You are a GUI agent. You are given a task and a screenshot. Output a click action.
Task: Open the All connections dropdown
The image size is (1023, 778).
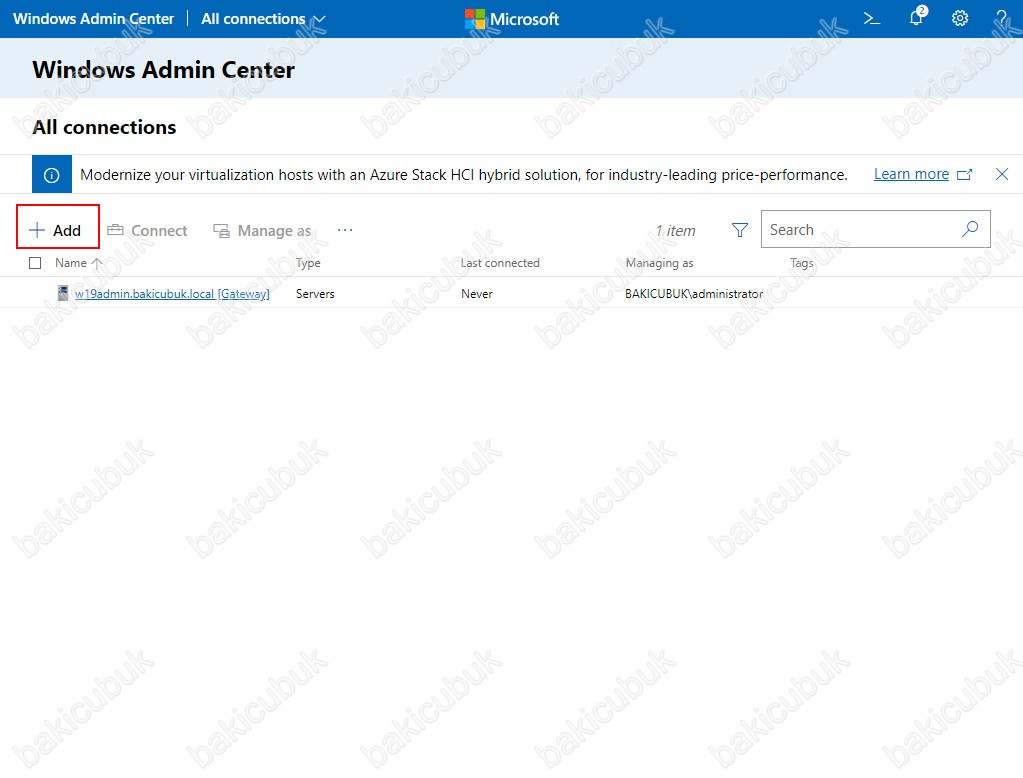click(x=263, y=19)
